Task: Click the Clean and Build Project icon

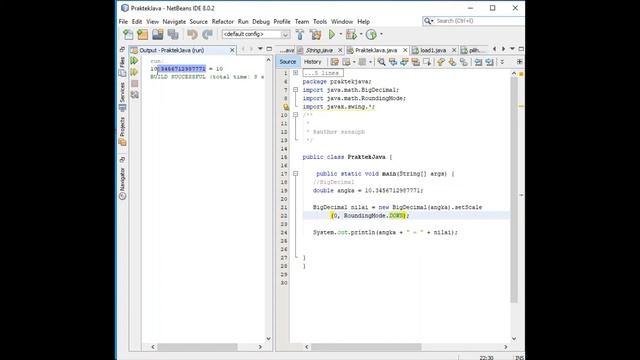Action: tap(316, 35)
